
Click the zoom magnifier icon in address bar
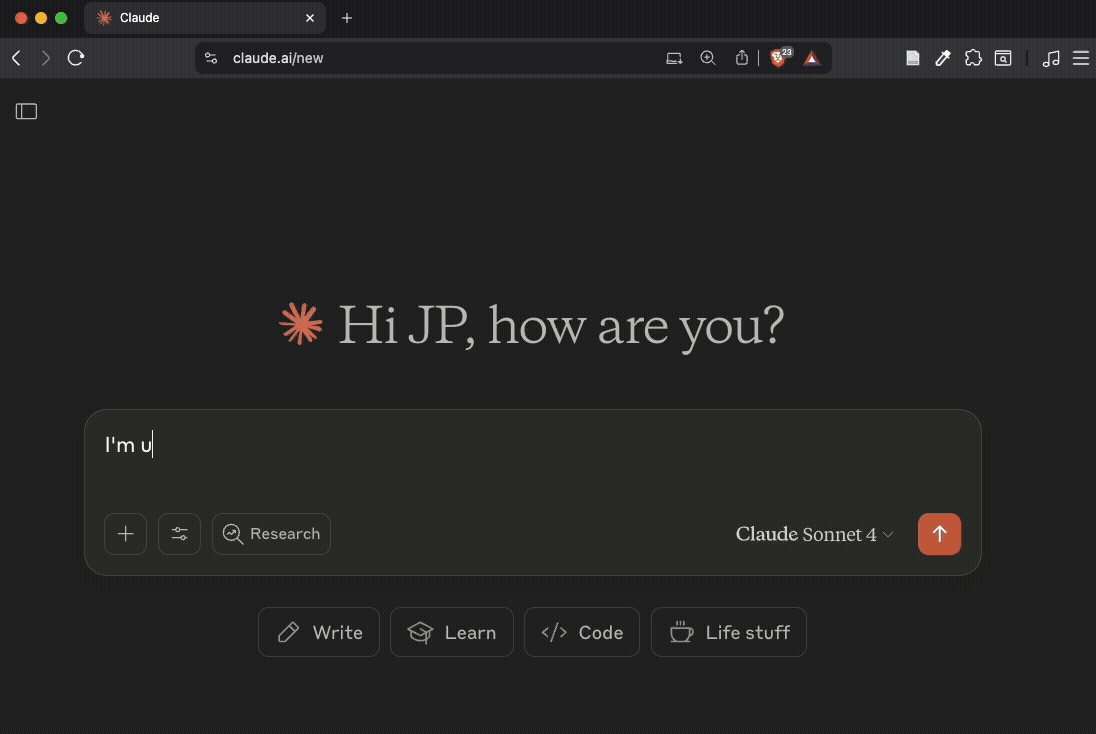708,58
